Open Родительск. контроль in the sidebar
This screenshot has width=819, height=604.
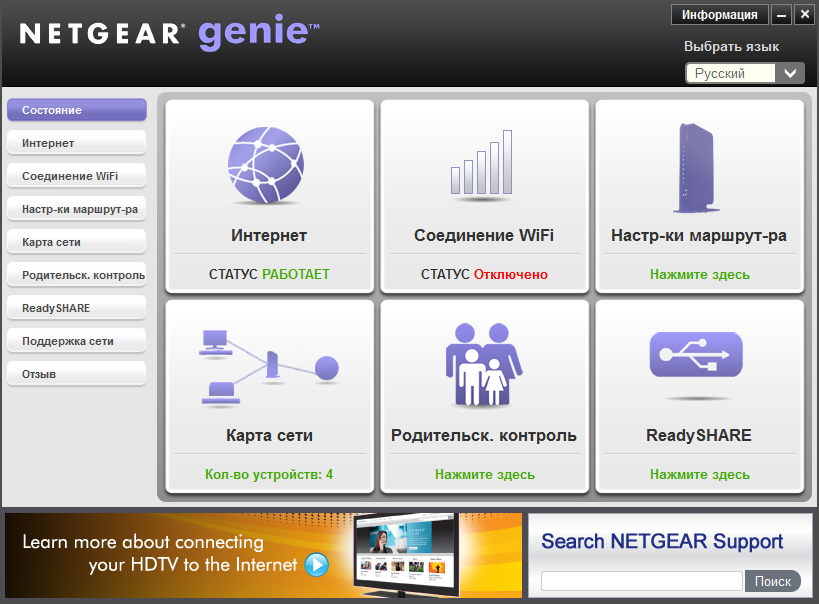(77, 275)
